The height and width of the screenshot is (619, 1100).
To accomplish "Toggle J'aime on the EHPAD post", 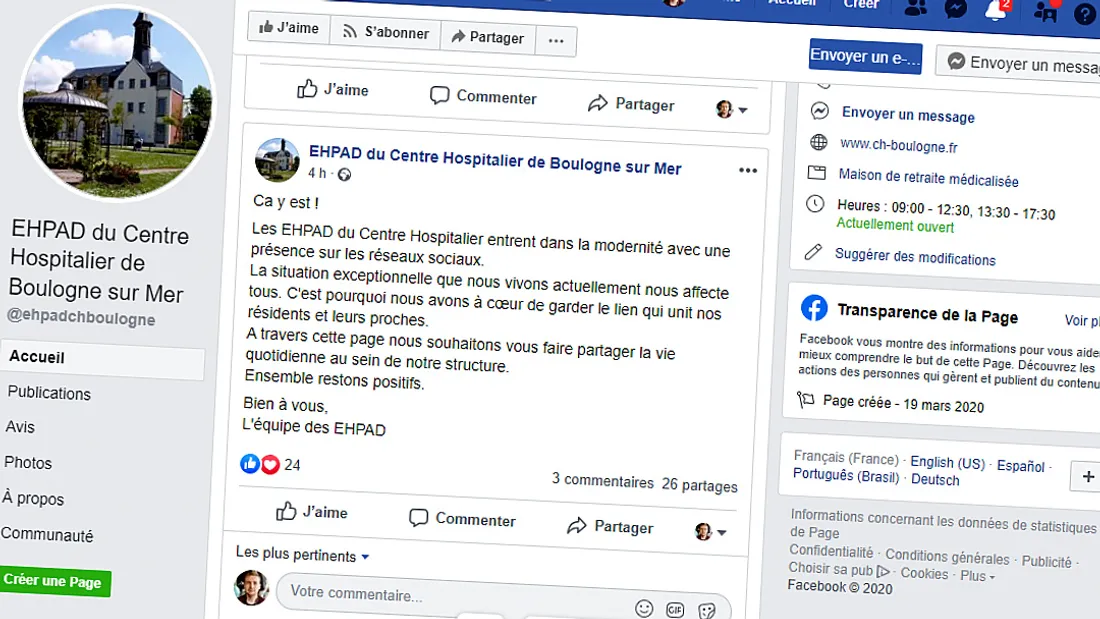I will pos(311,512).
